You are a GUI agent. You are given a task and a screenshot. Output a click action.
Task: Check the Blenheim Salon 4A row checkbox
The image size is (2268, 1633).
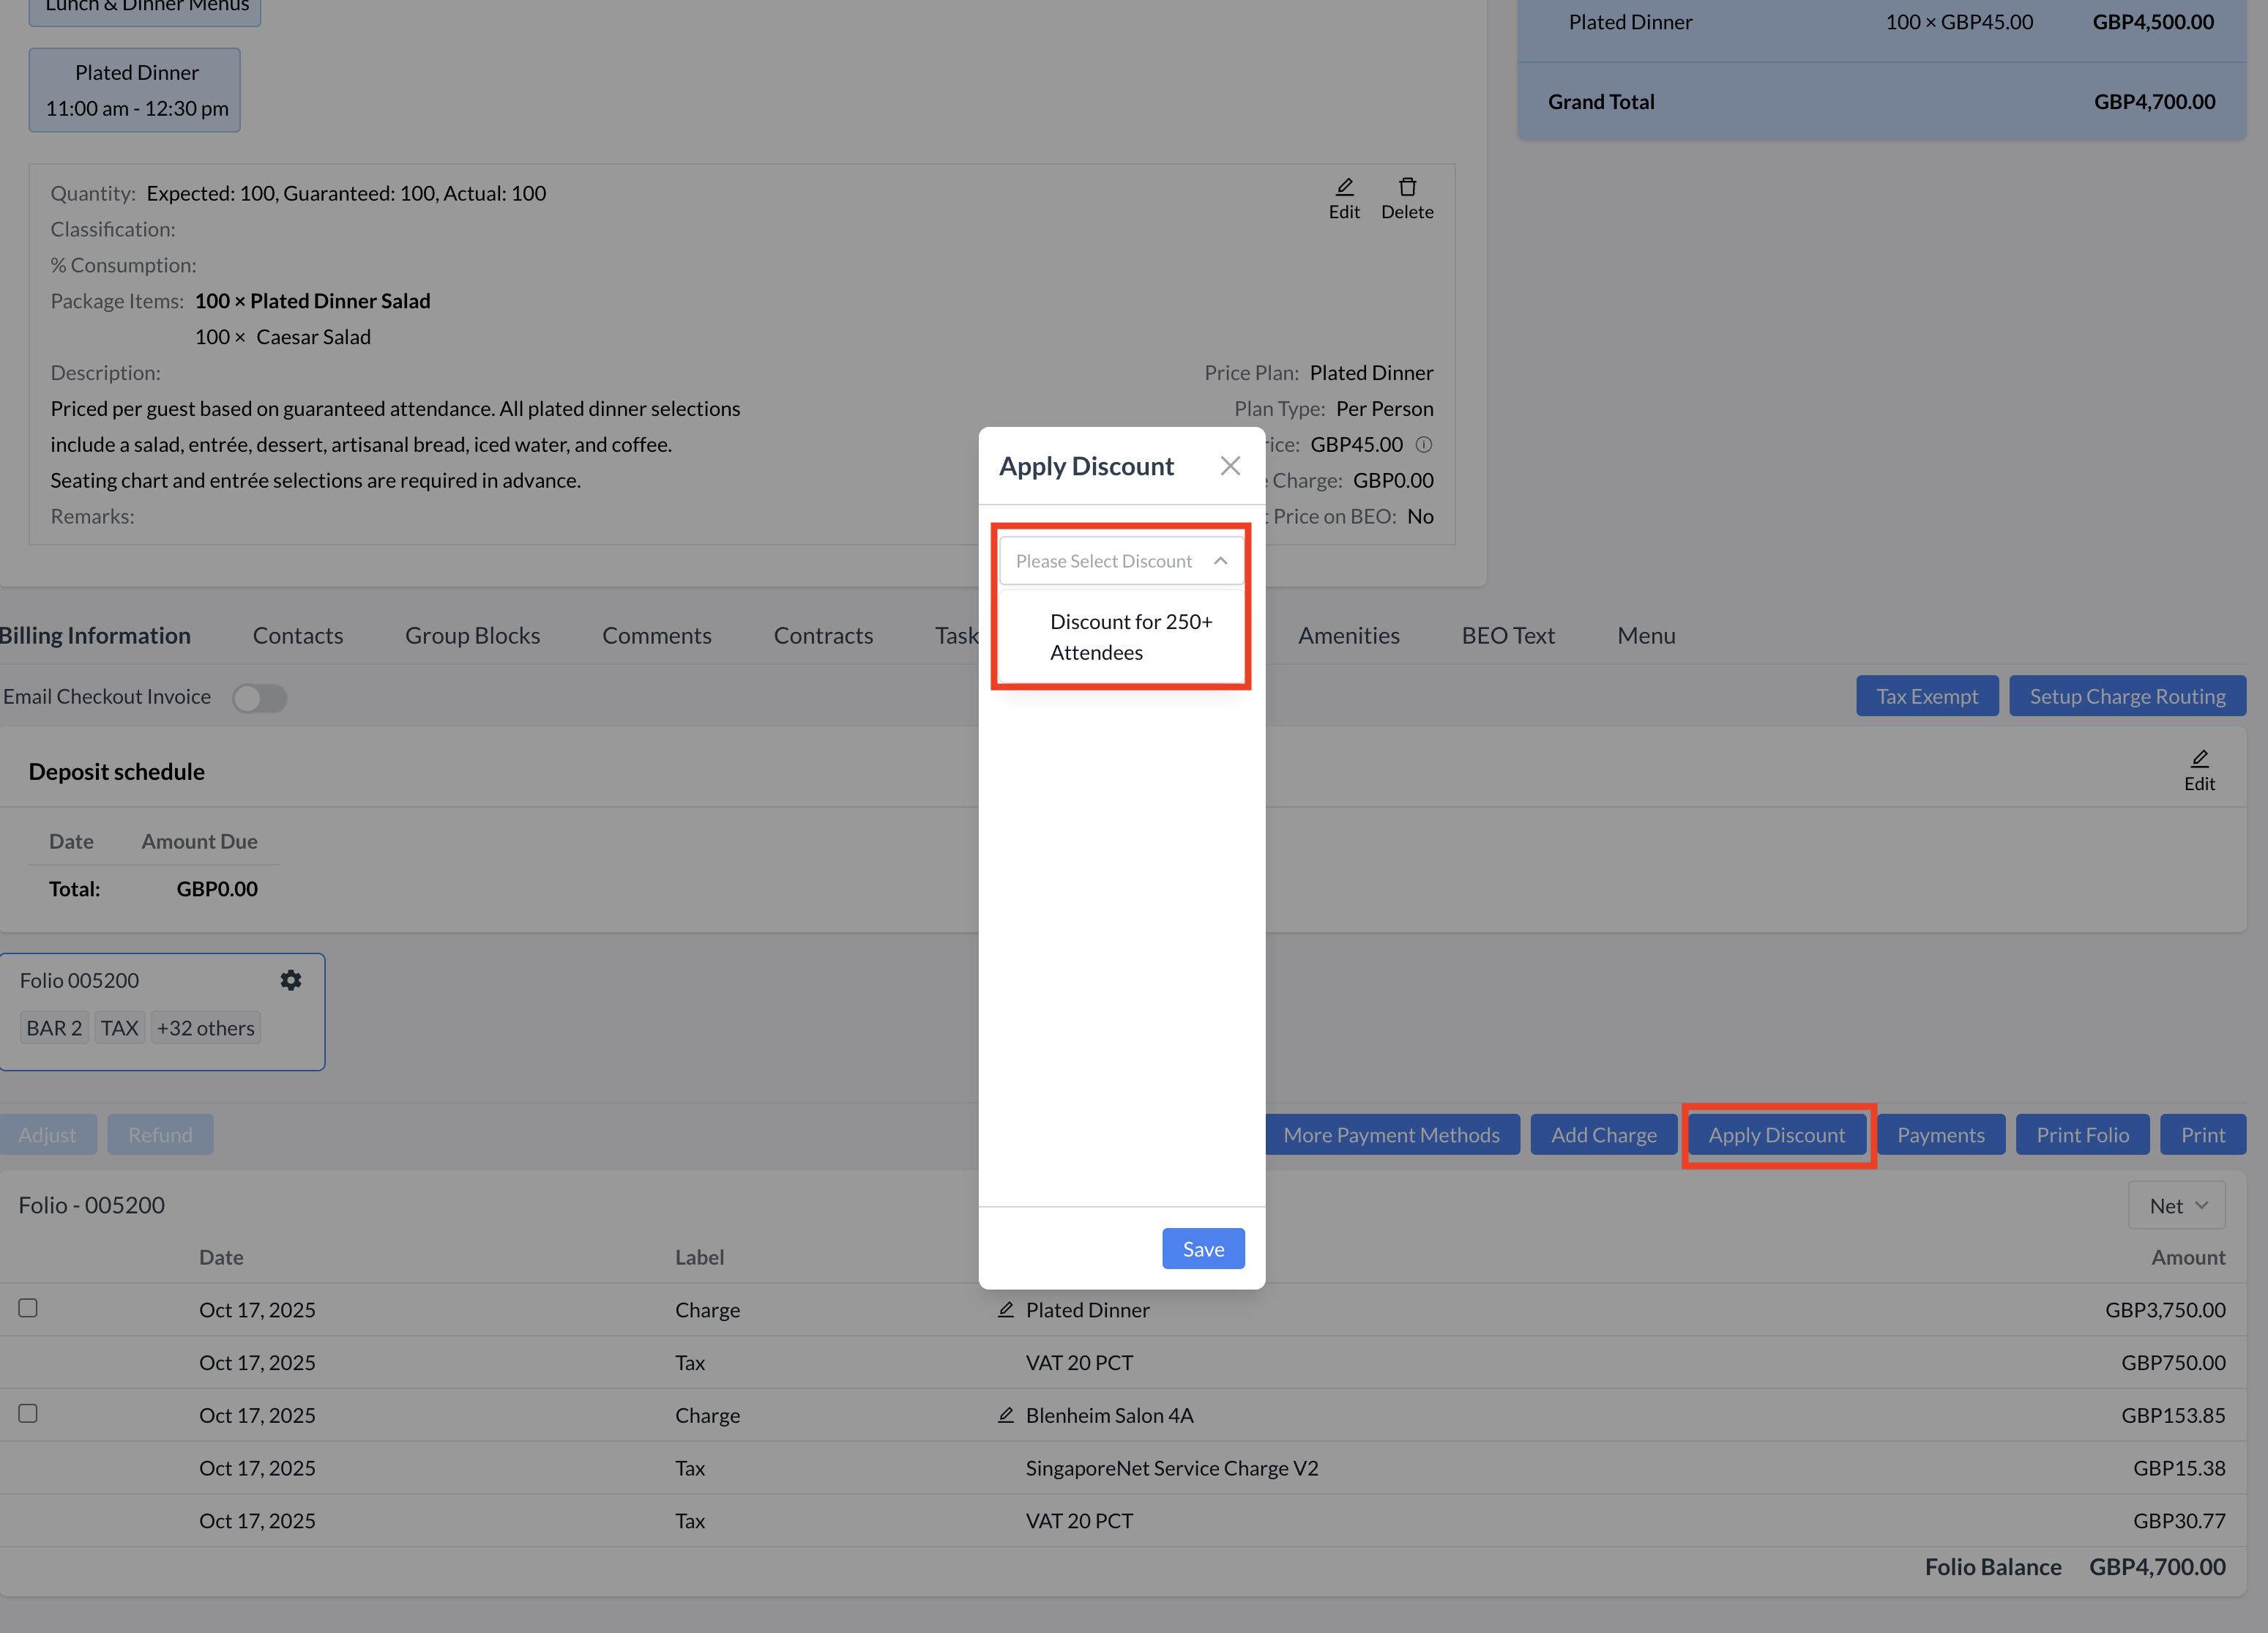coord(28,1413)
